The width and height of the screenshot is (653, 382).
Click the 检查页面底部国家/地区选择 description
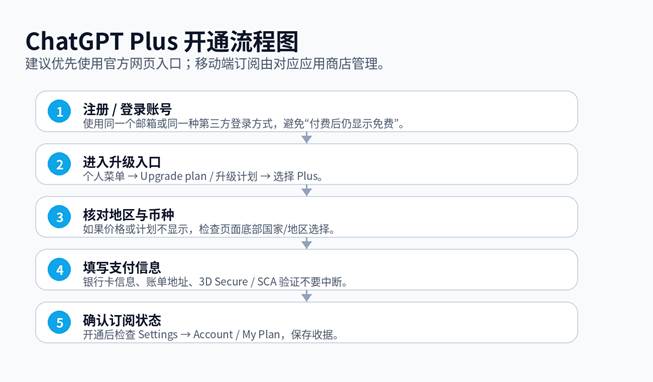tap(209, 229)
